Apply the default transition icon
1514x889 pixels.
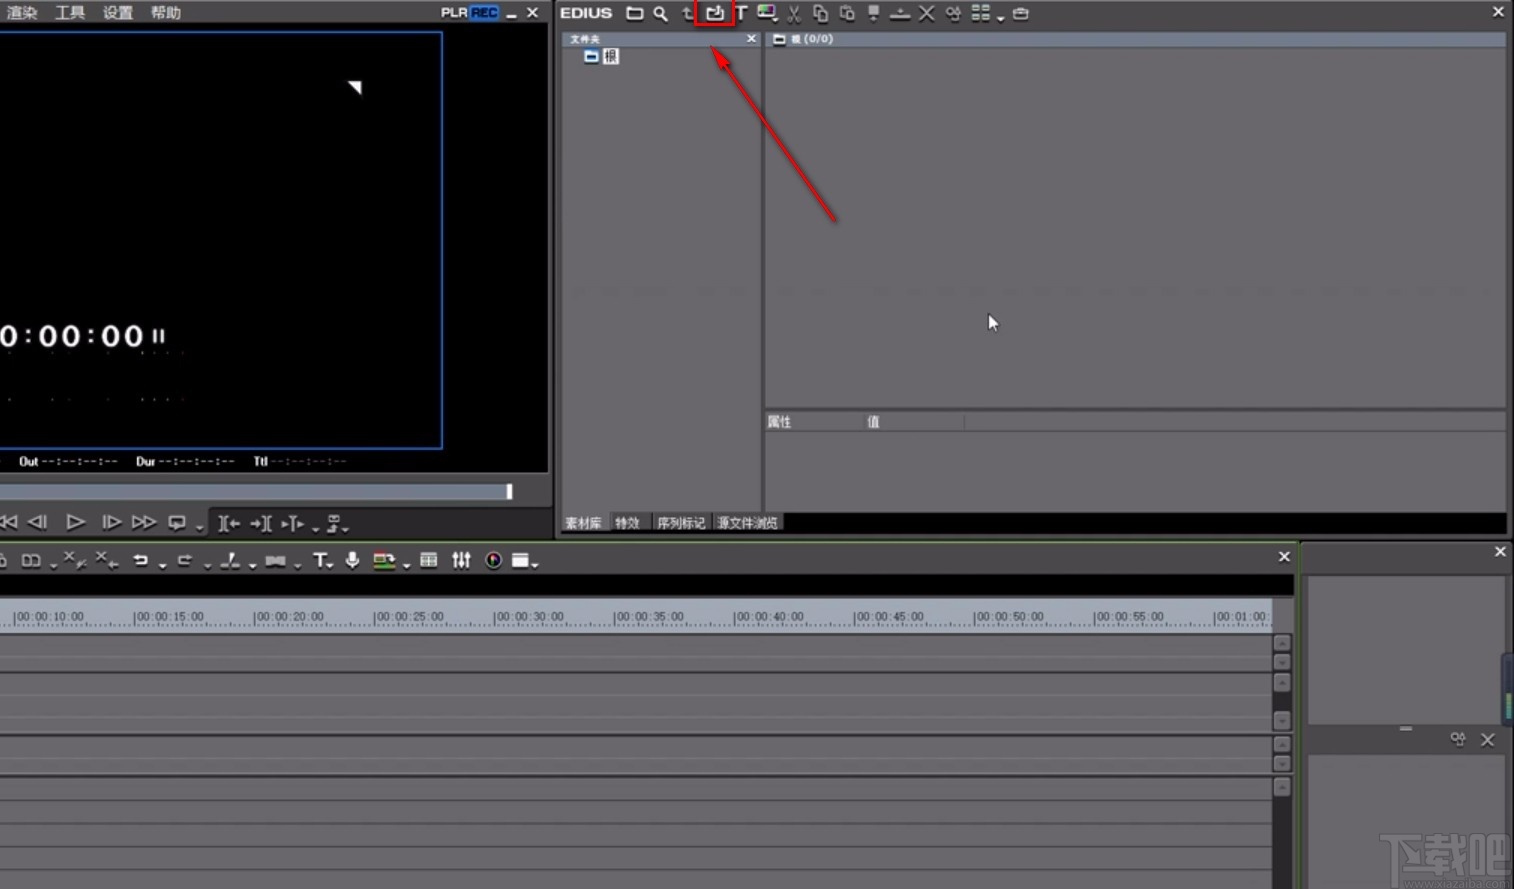(x=276, y=561)
